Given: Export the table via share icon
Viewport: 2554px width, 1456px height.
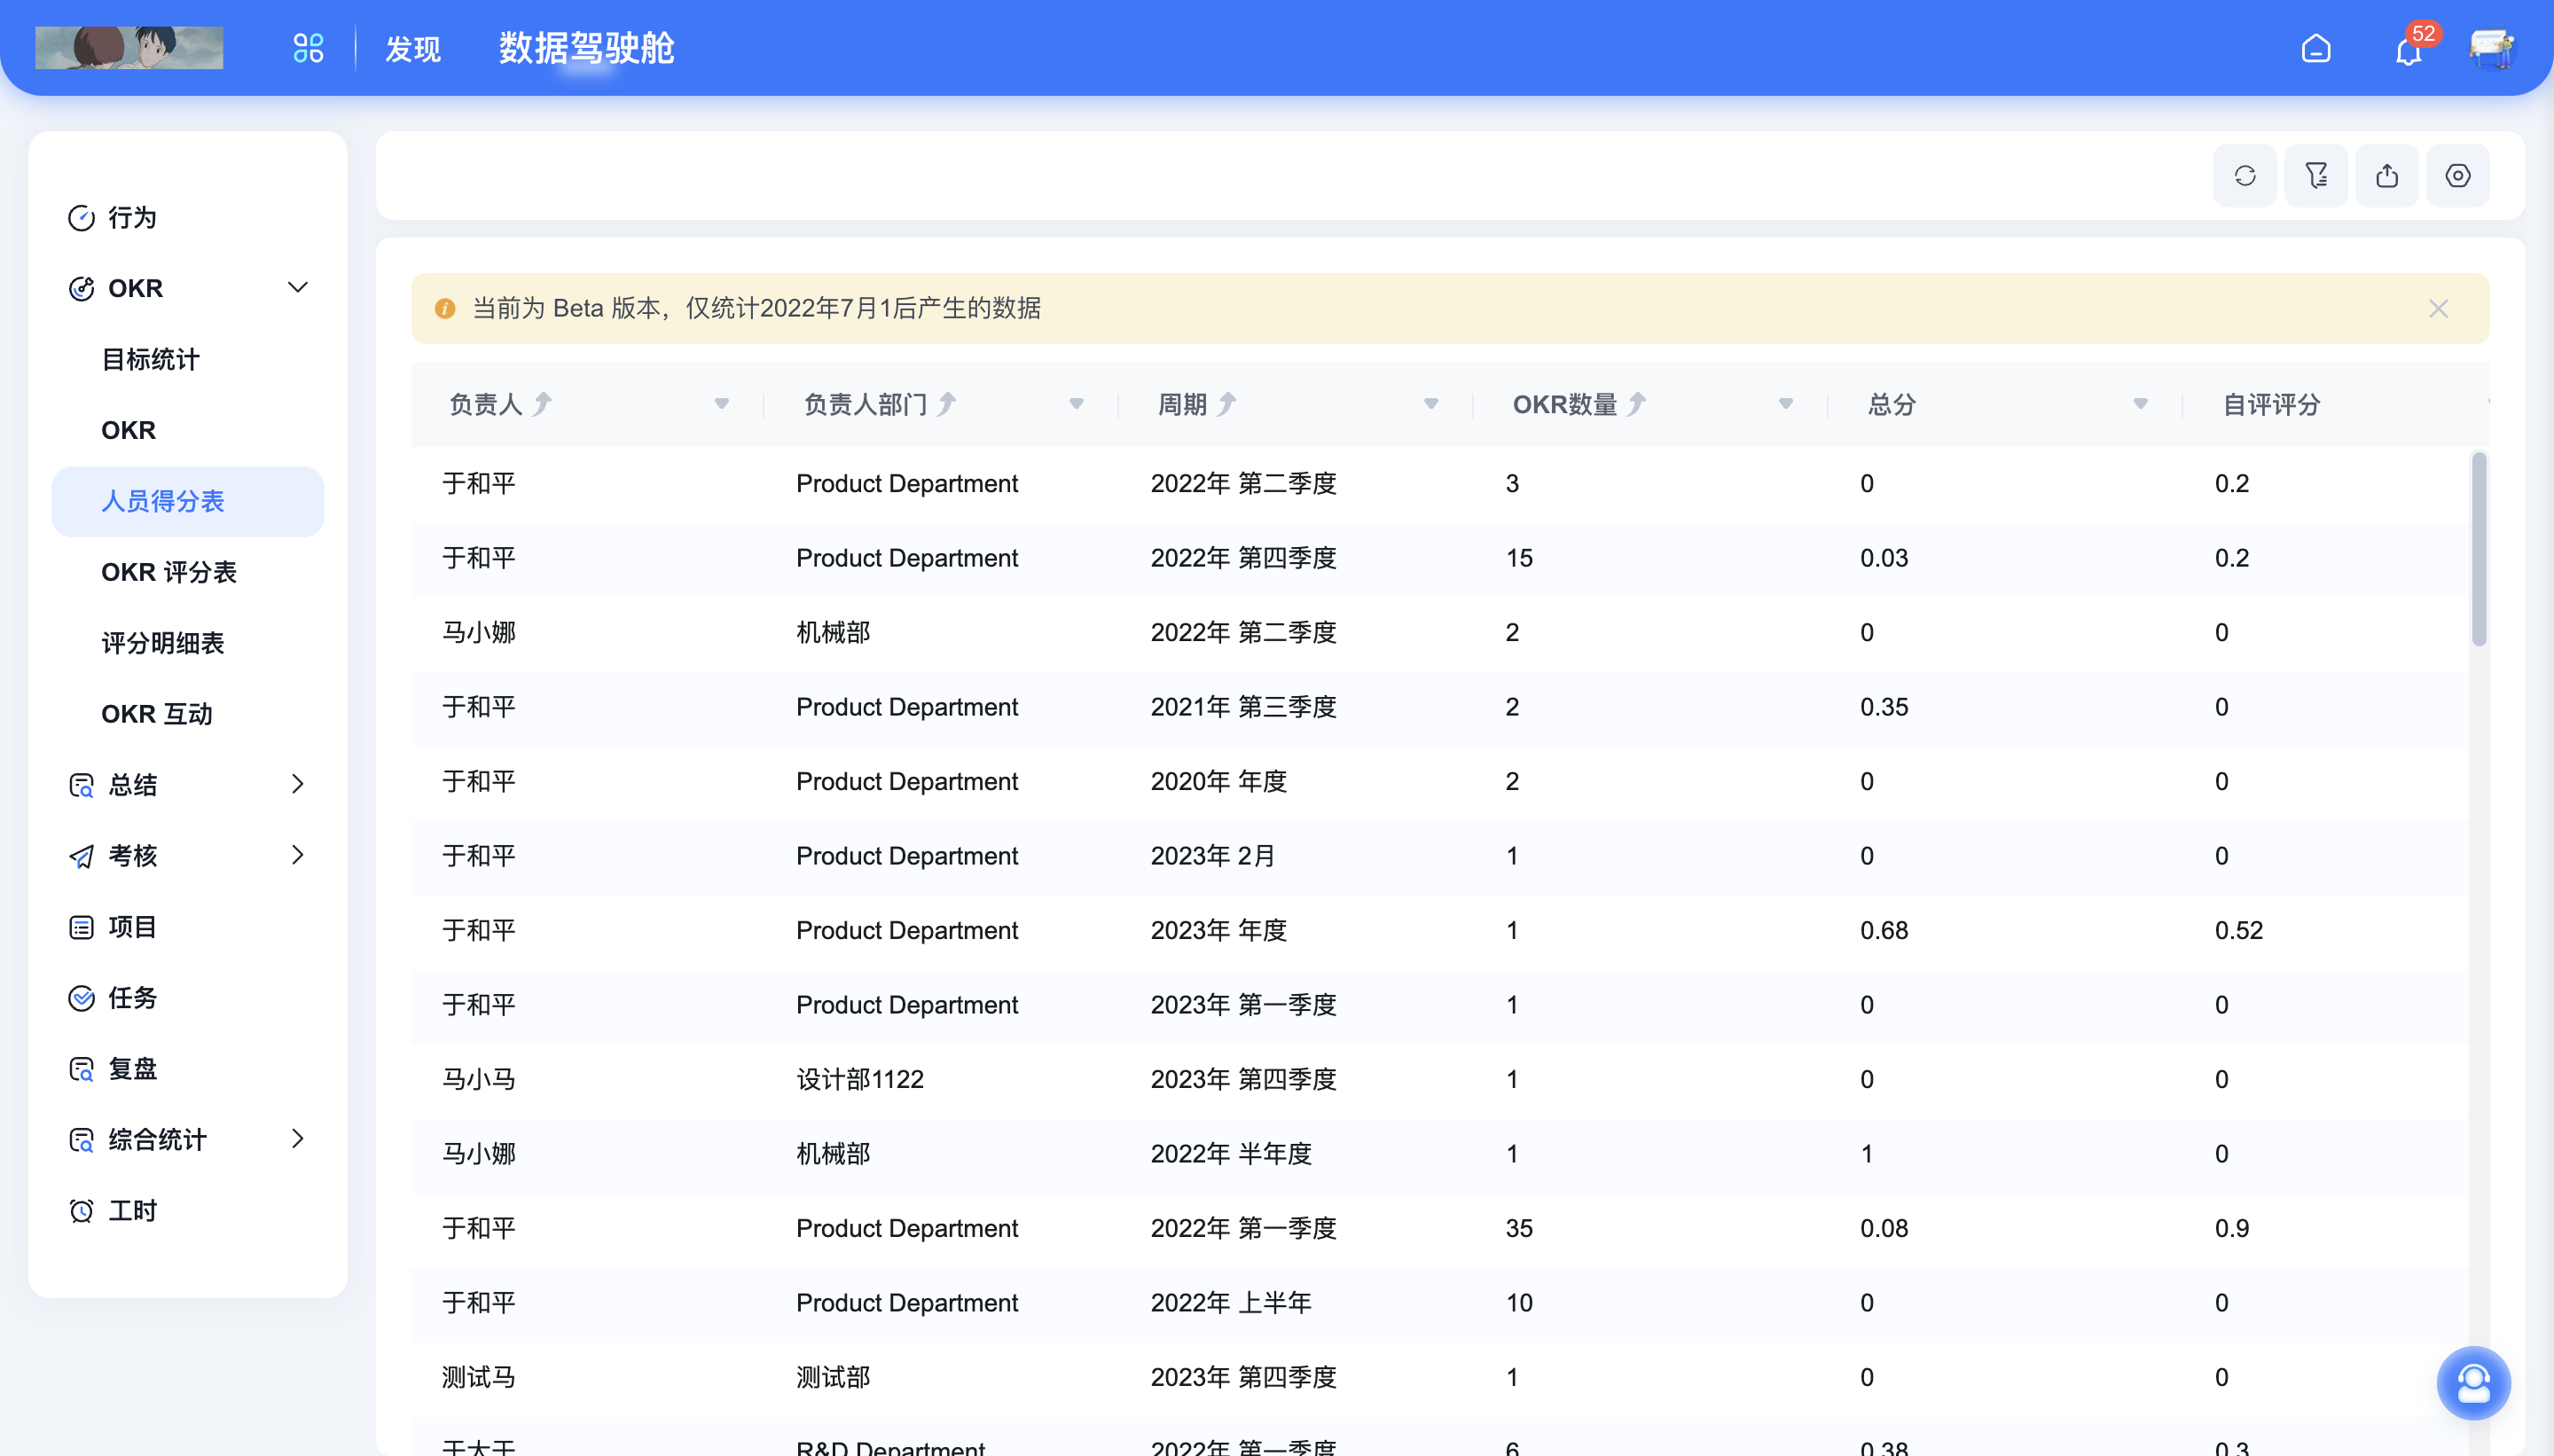Looking at the screenshot, I should [2387, 176].
